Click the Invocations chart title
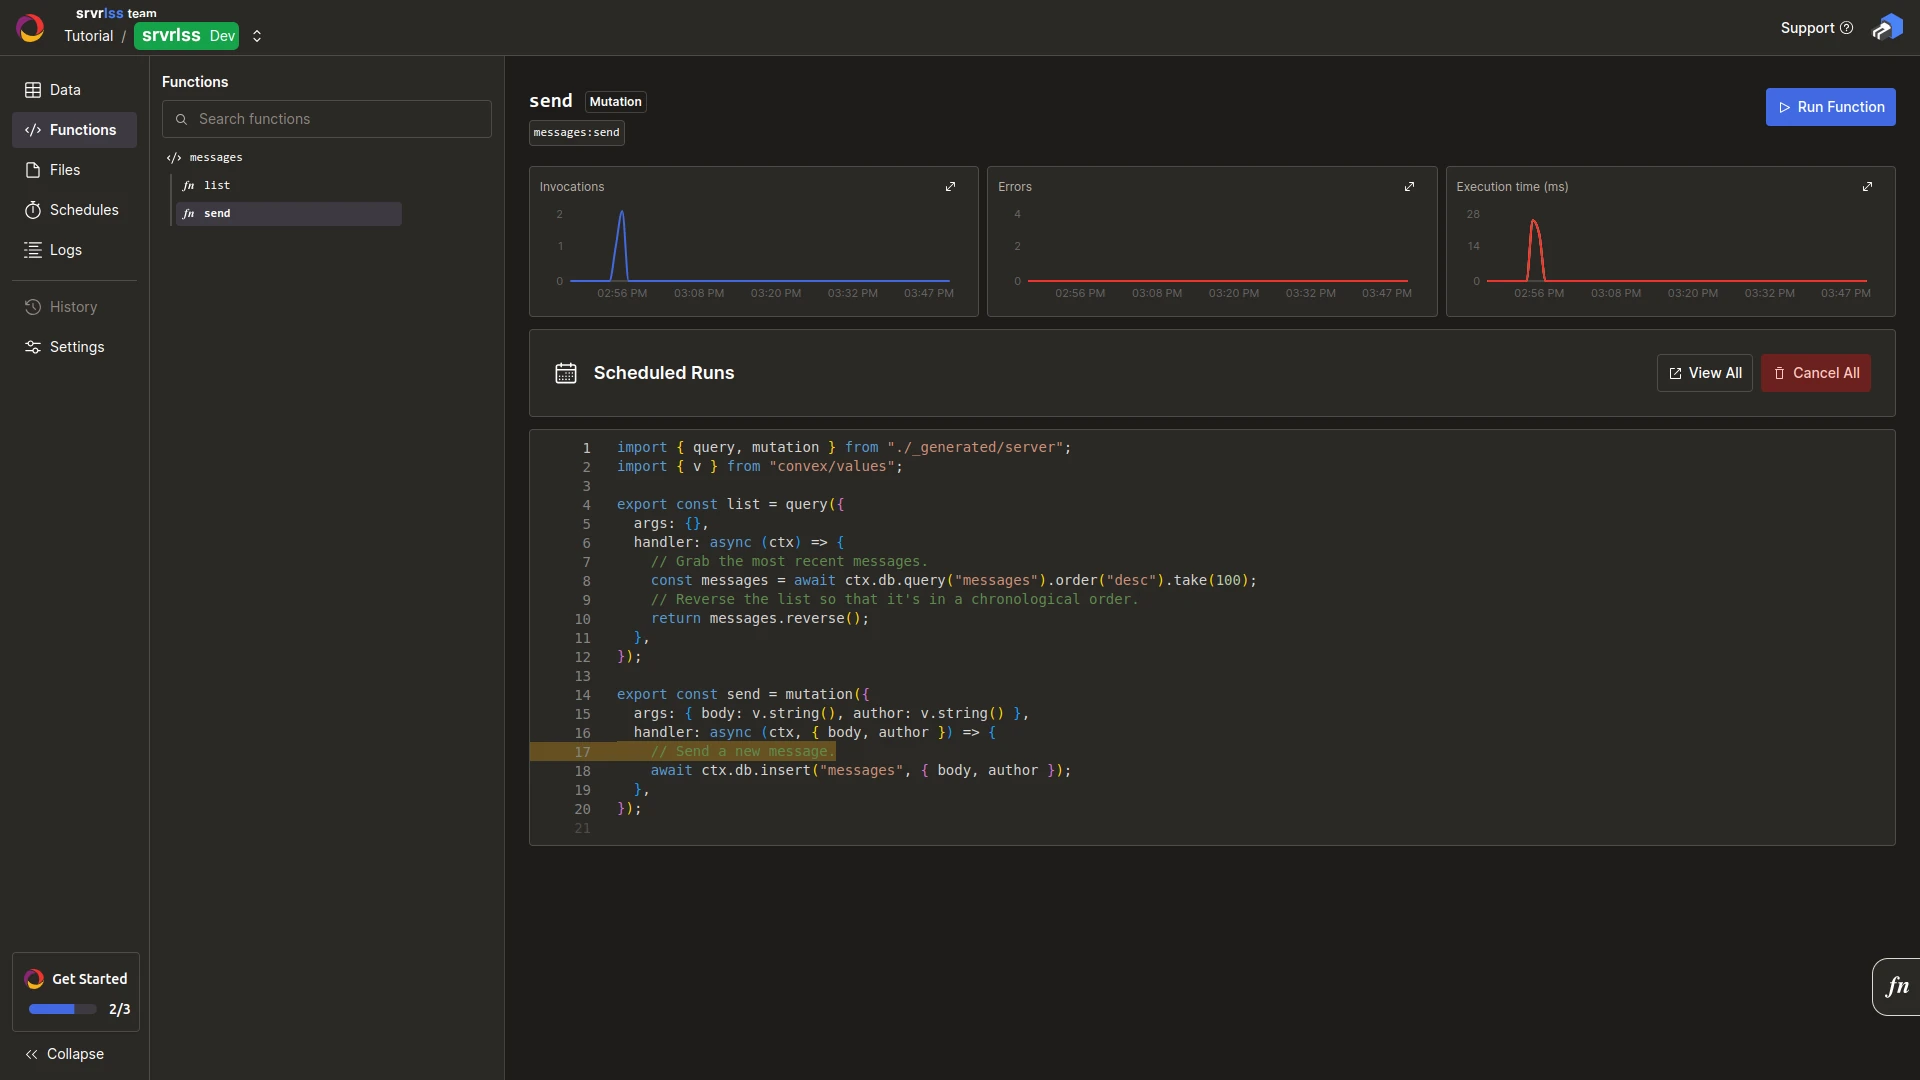 (x=572, y=187)
